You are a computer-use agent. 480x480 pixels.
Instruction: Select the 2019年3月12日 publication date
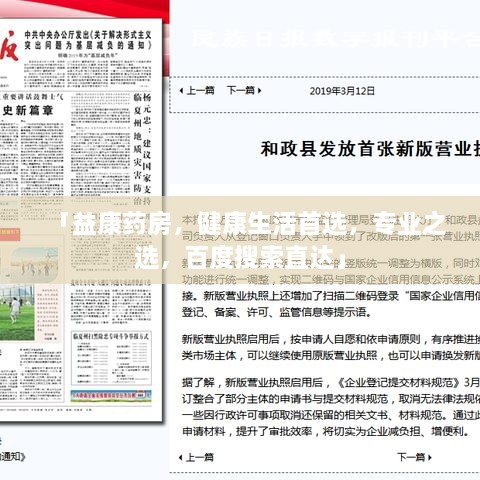[342, 91]
